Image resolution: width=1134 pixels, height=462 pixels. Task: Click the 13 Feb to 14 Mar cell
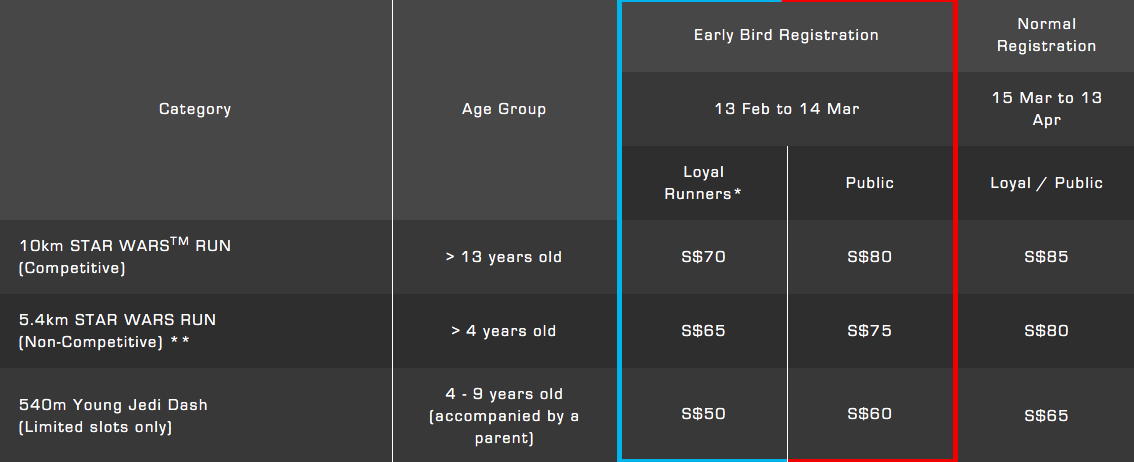pos(787,109)
